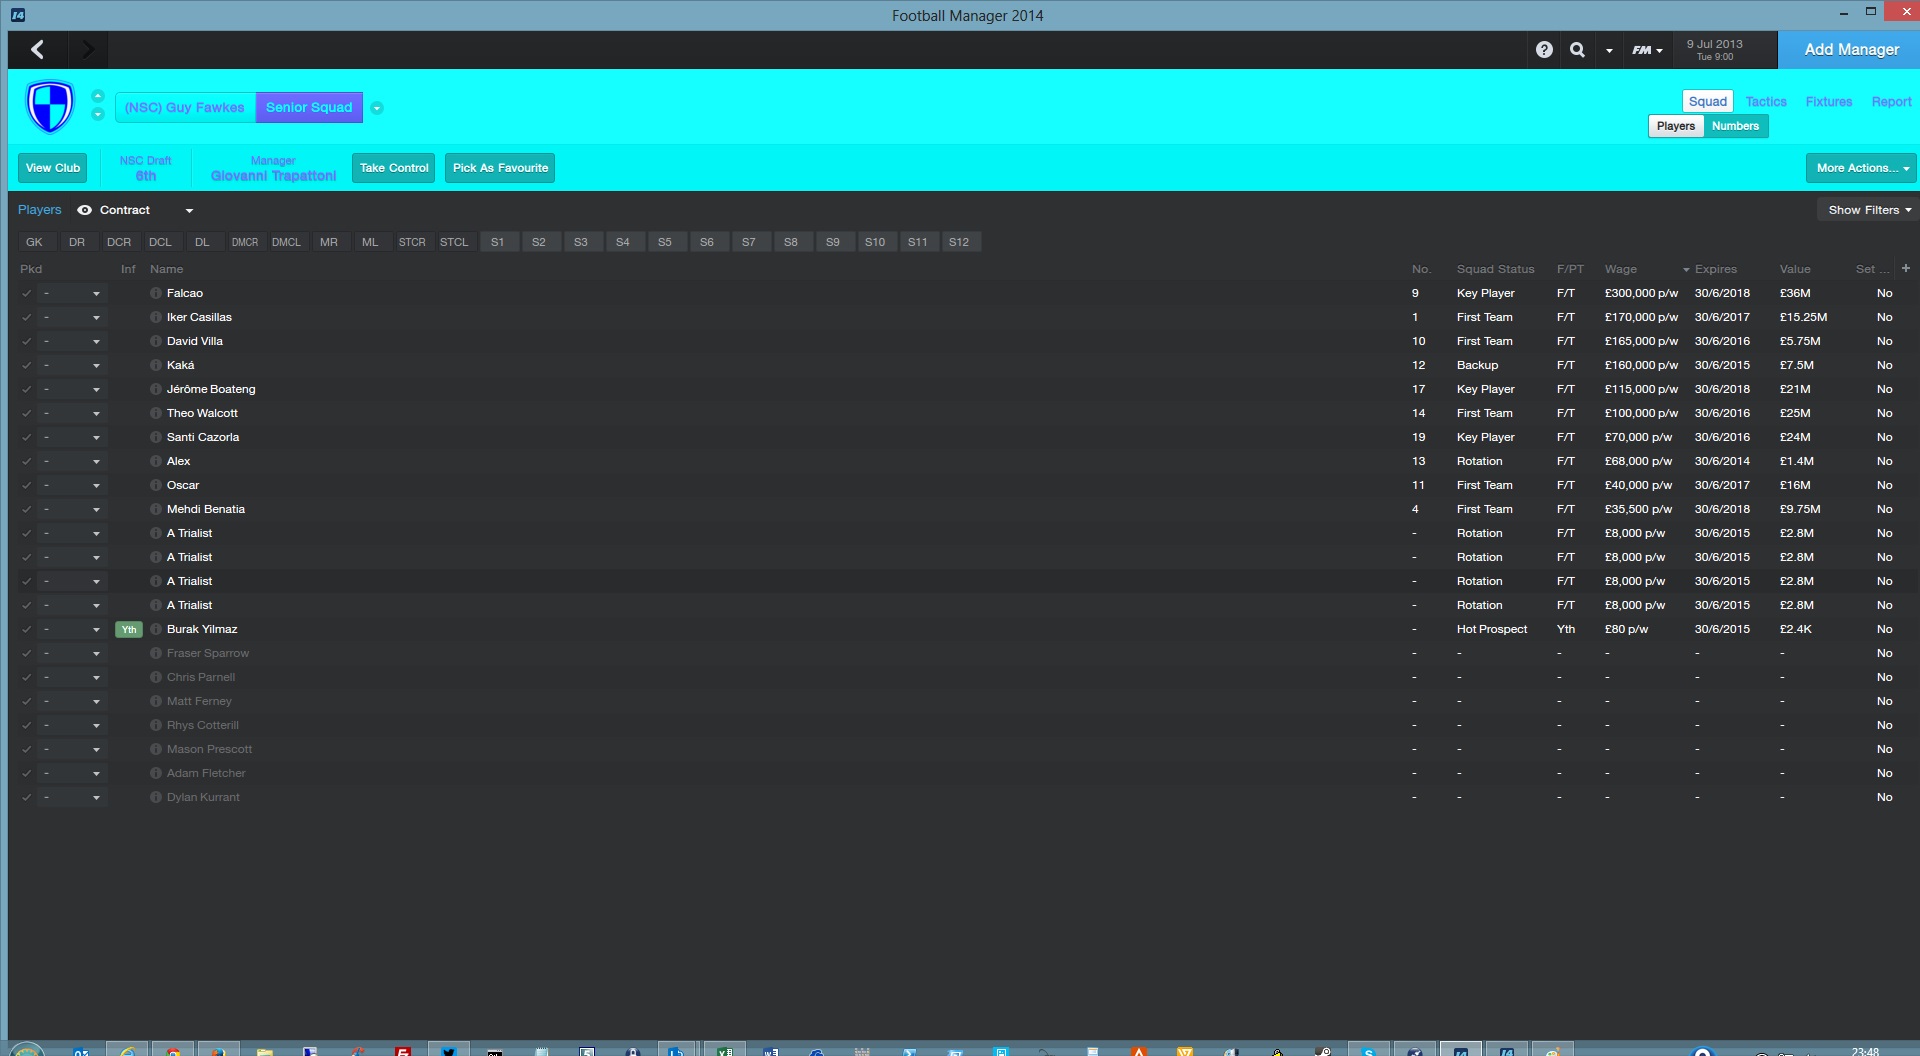The width and height of the screenshot is (1920, 1056).
Task: Select the S12 substitute slot
Action: point(959,242)
